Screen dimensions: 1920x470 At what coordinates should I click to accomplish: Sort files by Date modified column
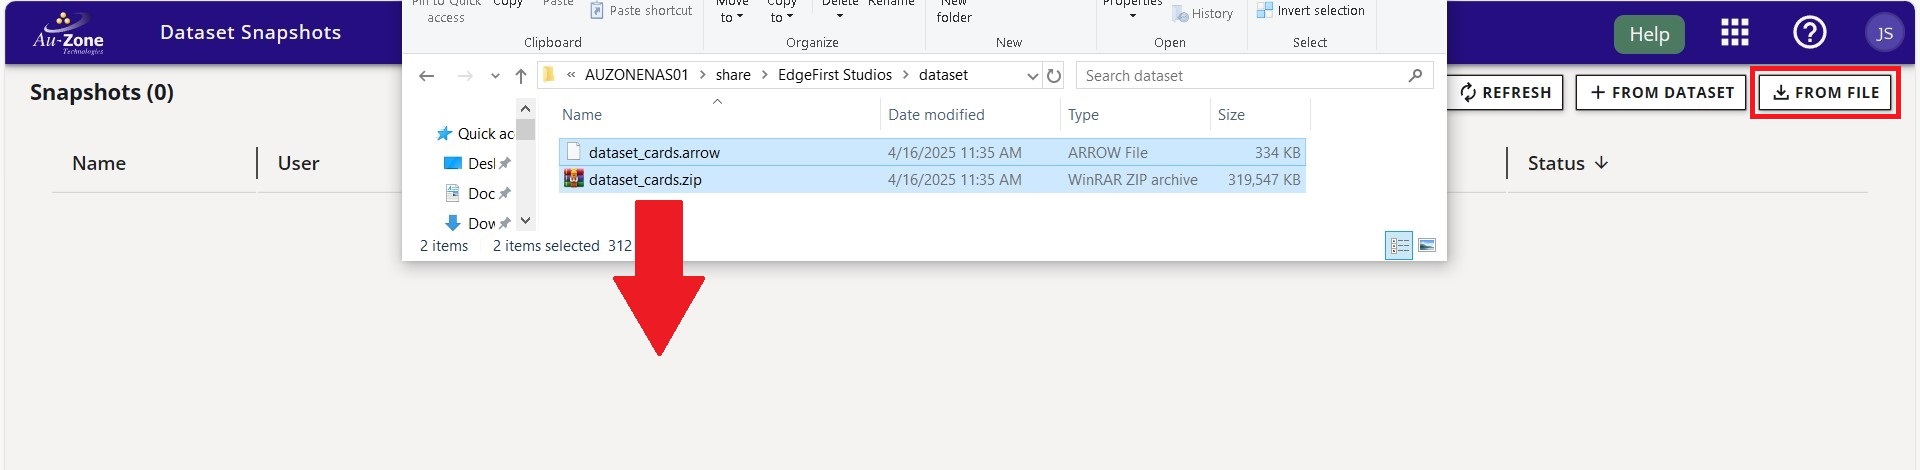point(936,115)
